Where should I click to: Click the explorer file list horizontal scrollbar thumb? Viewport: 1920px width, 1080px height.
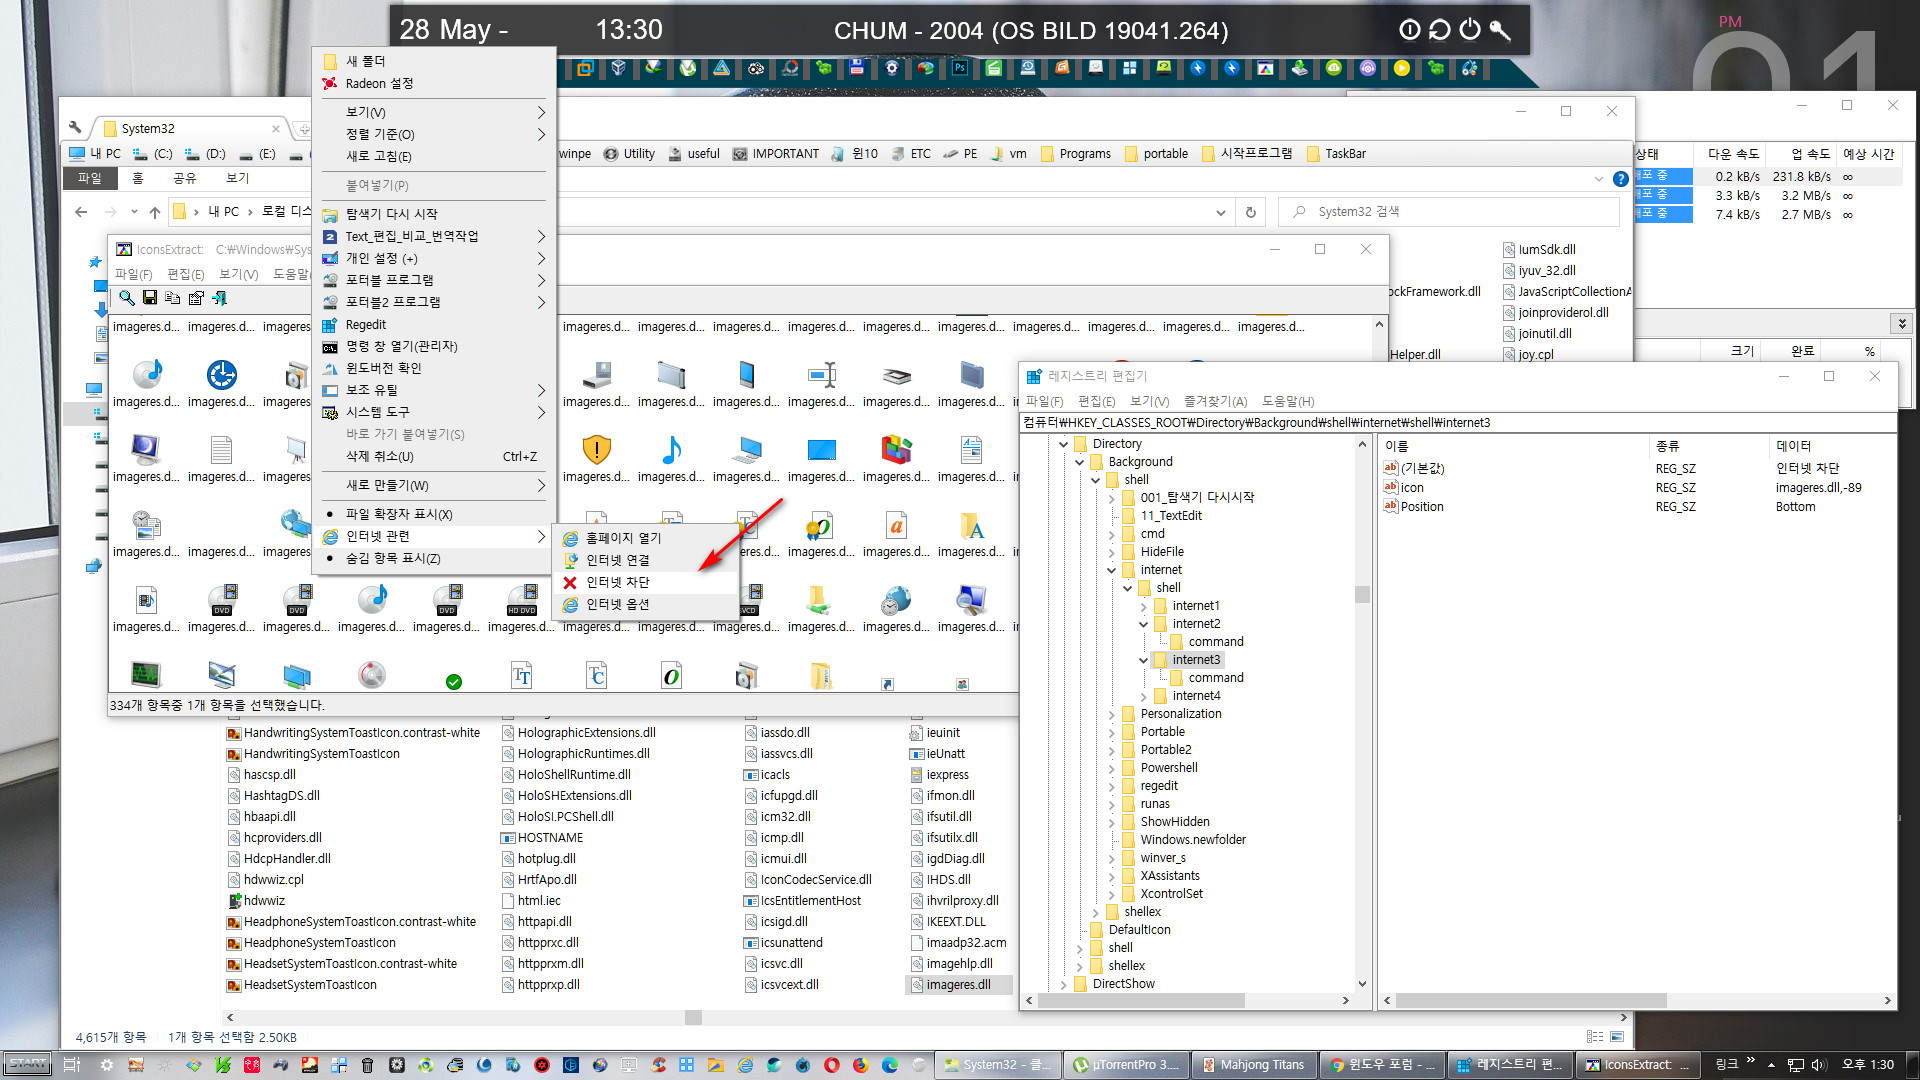[693, 1017]
